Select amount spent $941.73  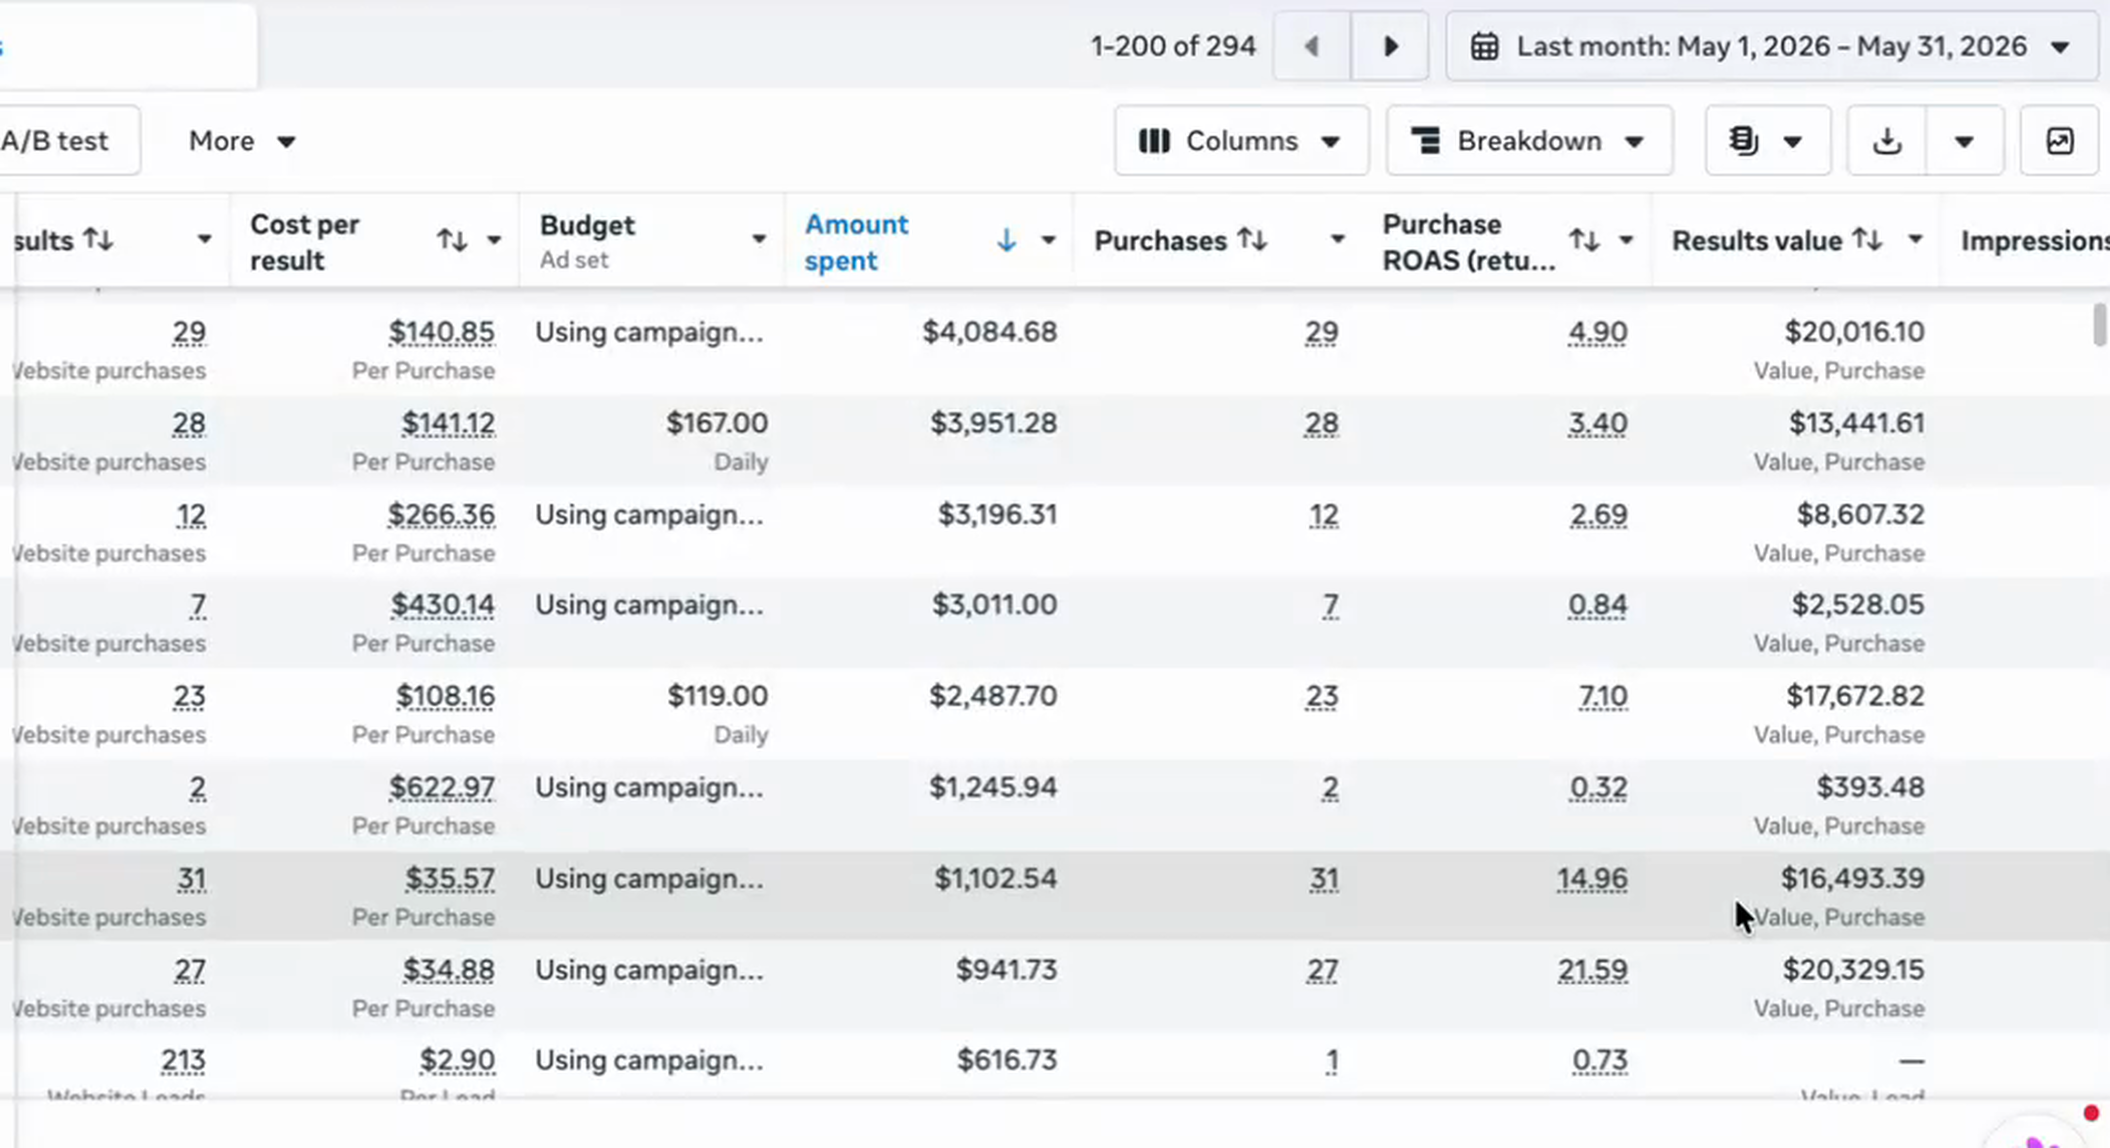point(1006,970)
